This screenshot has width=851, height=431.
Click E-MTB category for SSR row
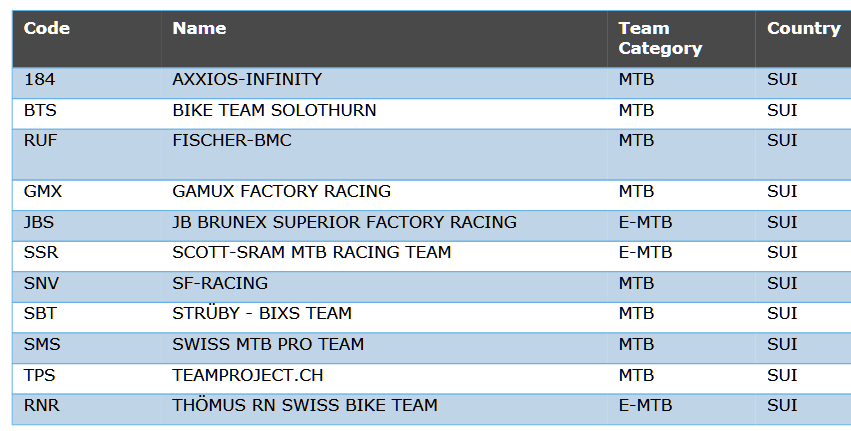[x=645, y=252]
